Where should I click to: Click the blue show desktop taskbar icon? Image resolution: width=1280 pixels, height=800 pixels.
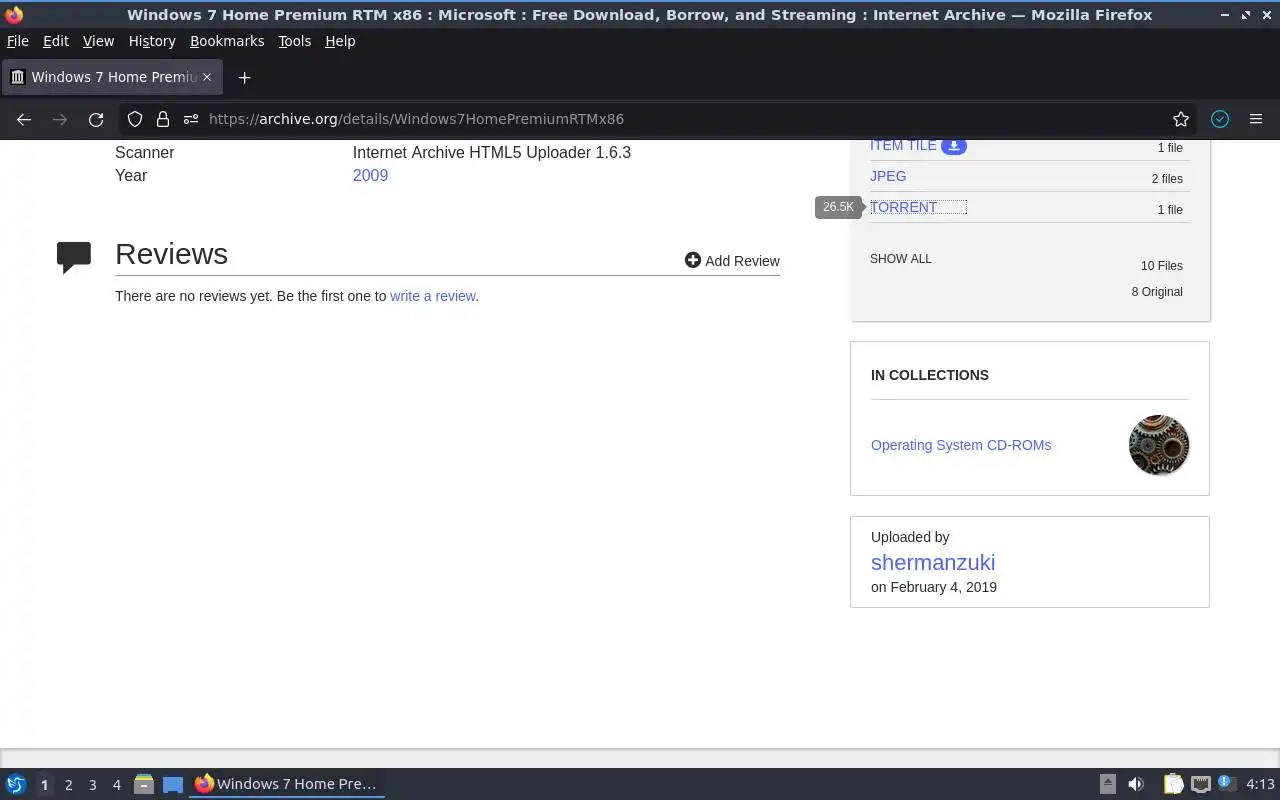173,784
